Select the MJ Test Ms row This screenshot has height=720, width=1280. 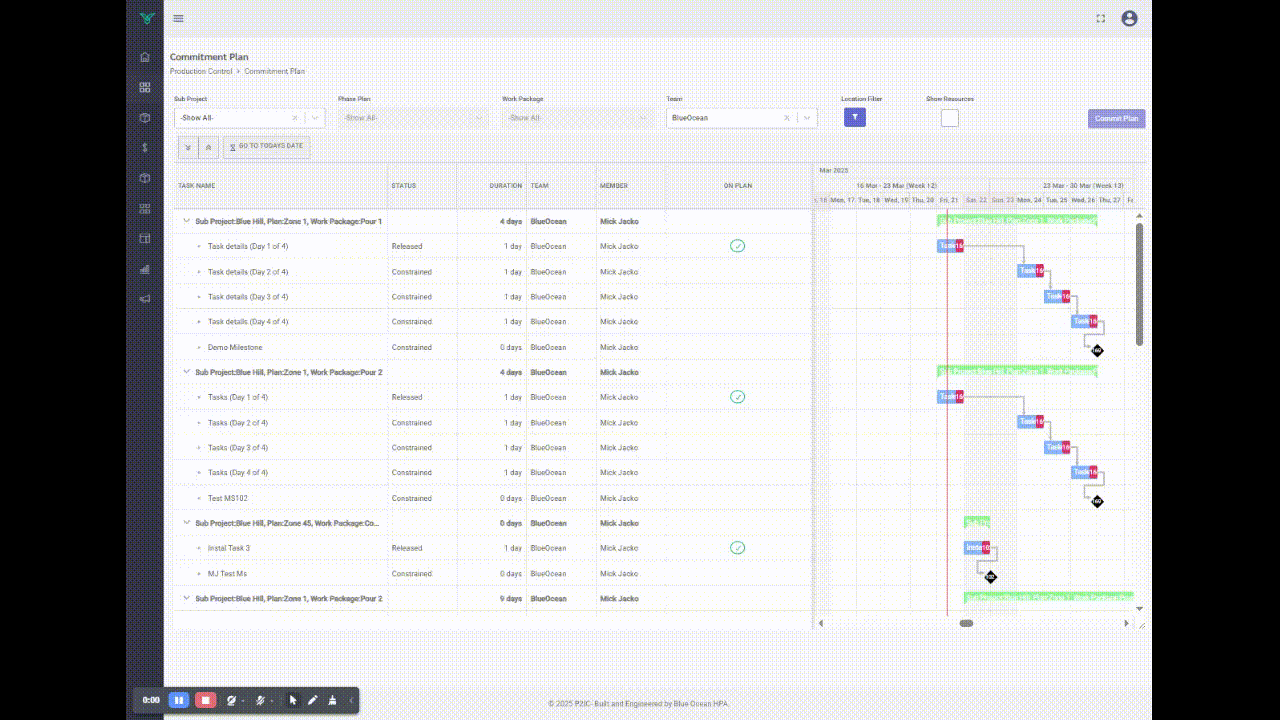(x=492, y=574)
